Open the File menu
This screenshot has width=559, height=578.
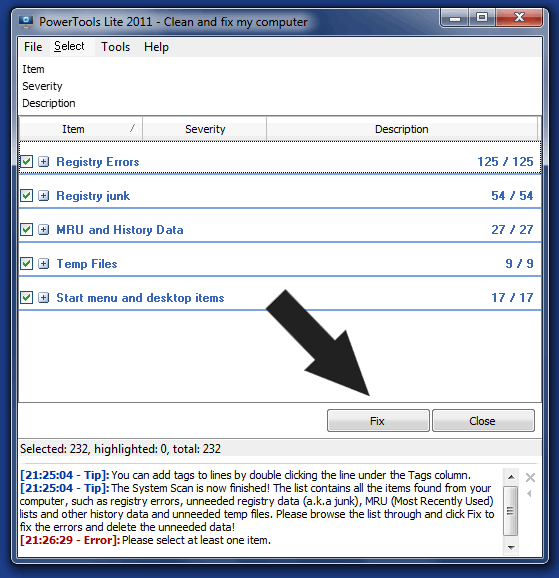(33, 47)
